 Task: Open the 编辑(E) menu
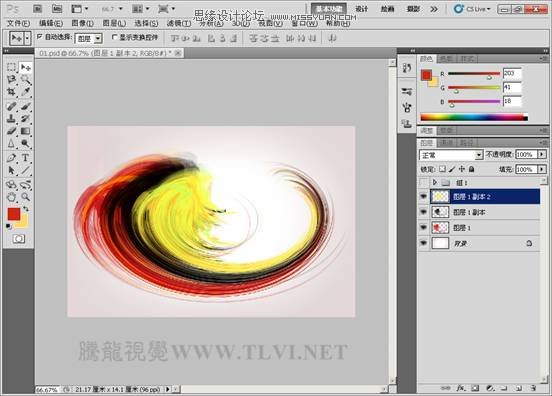point(51,23)
